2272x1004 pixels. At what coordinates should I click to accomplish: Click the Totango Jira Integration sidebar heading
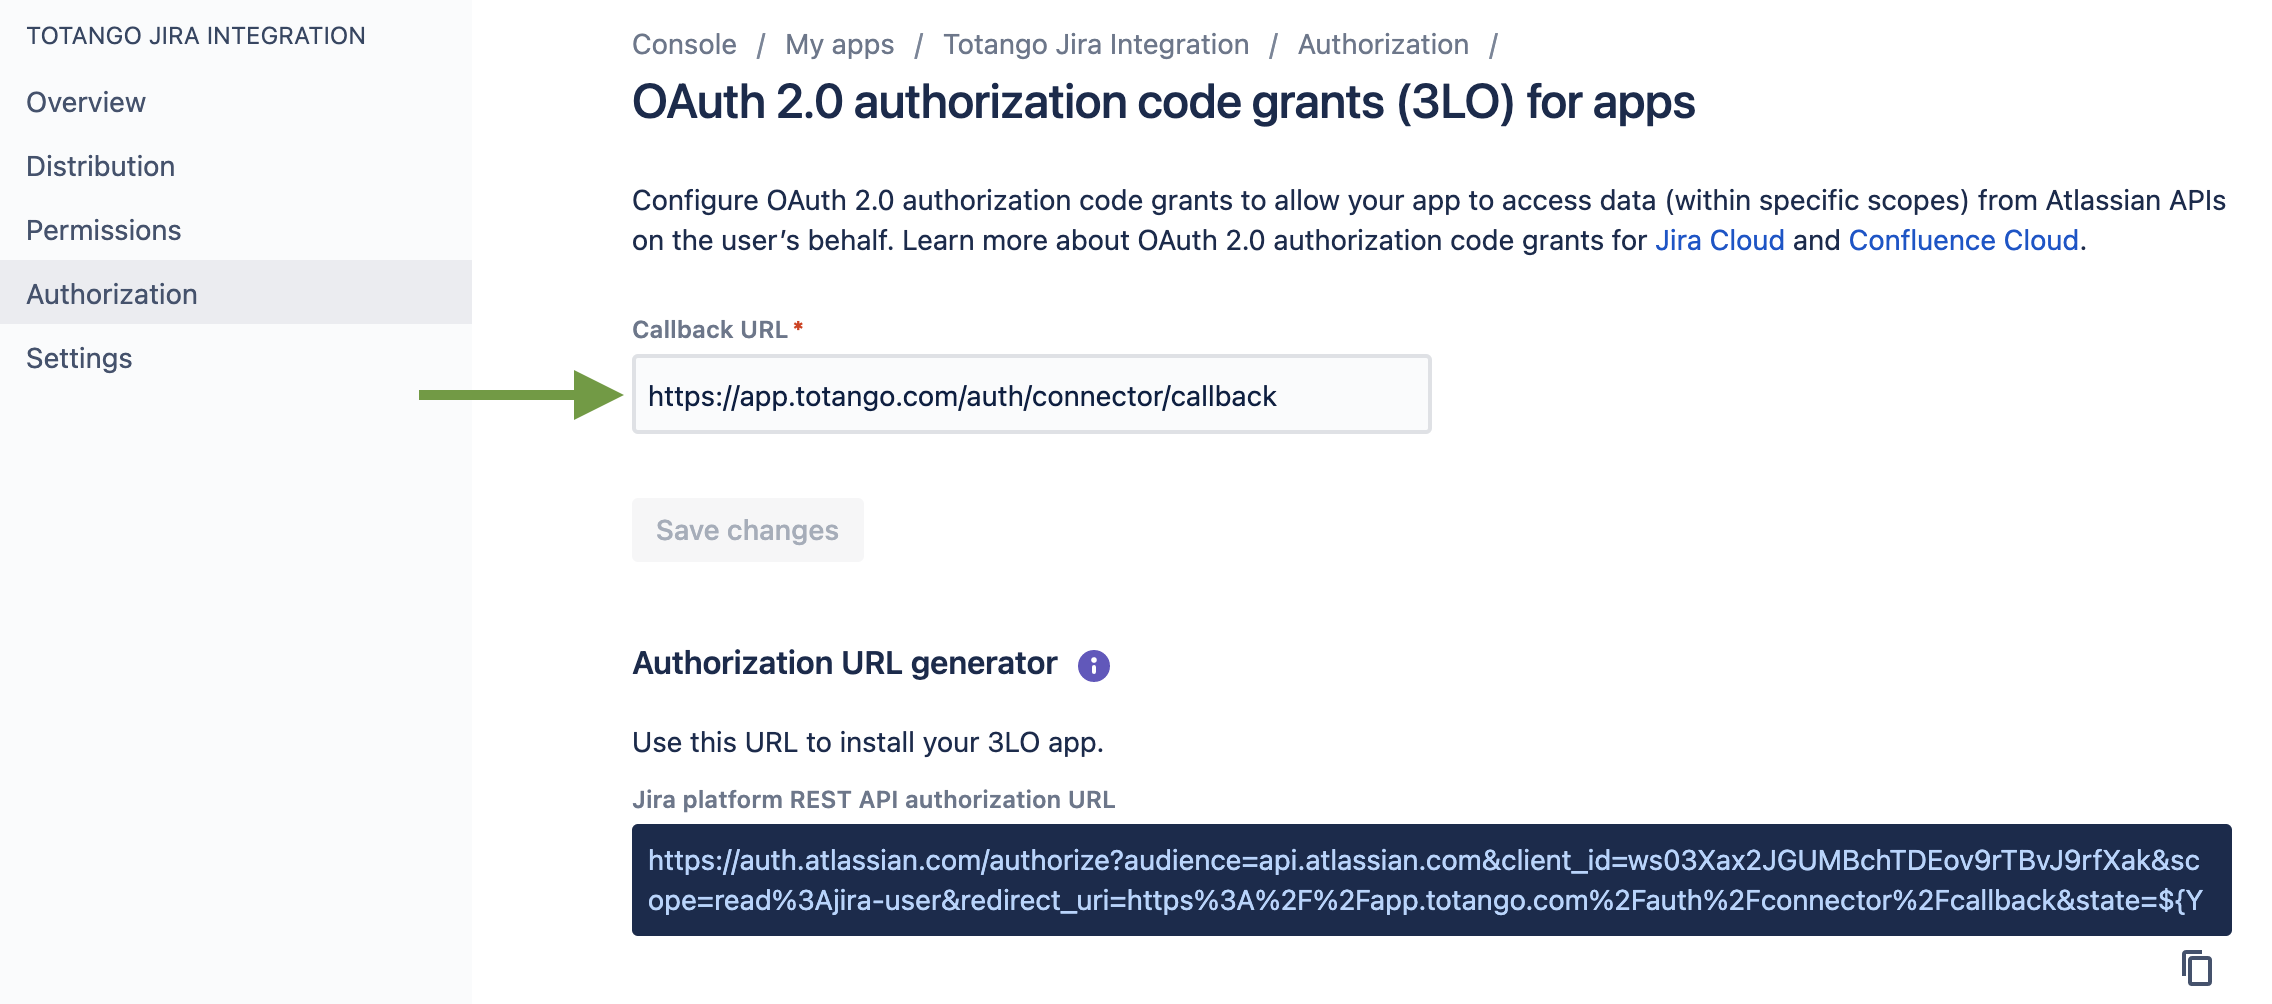coord(196,36)
